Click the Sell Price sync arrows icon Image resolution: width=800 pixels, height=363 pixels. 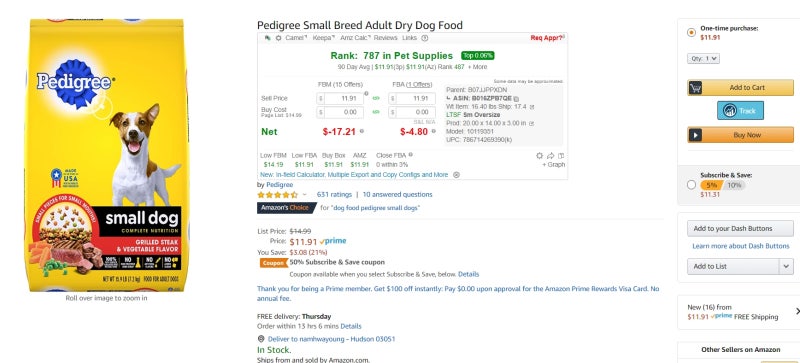coord(377,98)
